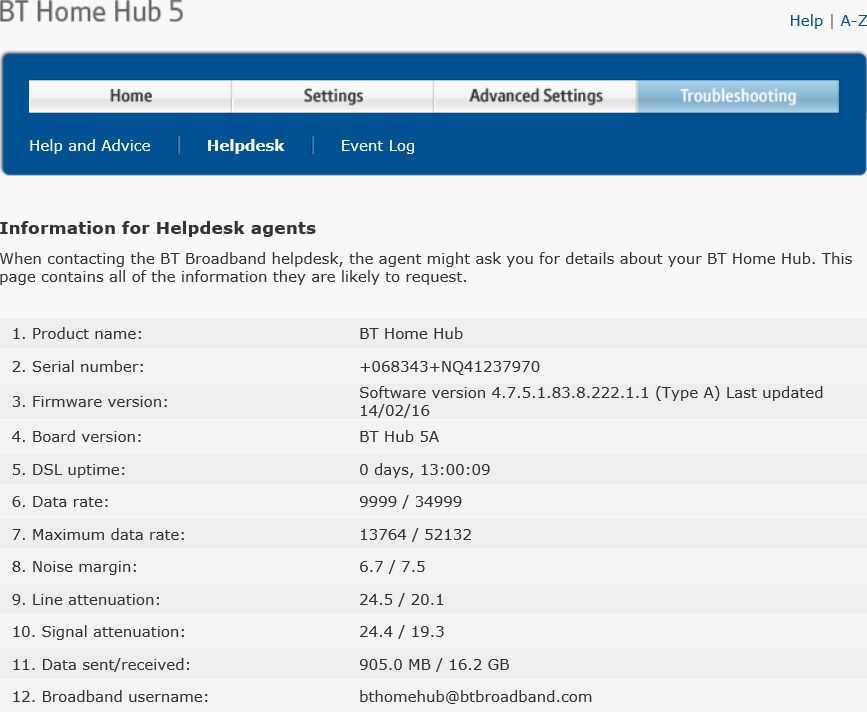Select the Troubleshooting tab
The width and height of the screenshot is (867, 712).
tap(738, 96)
